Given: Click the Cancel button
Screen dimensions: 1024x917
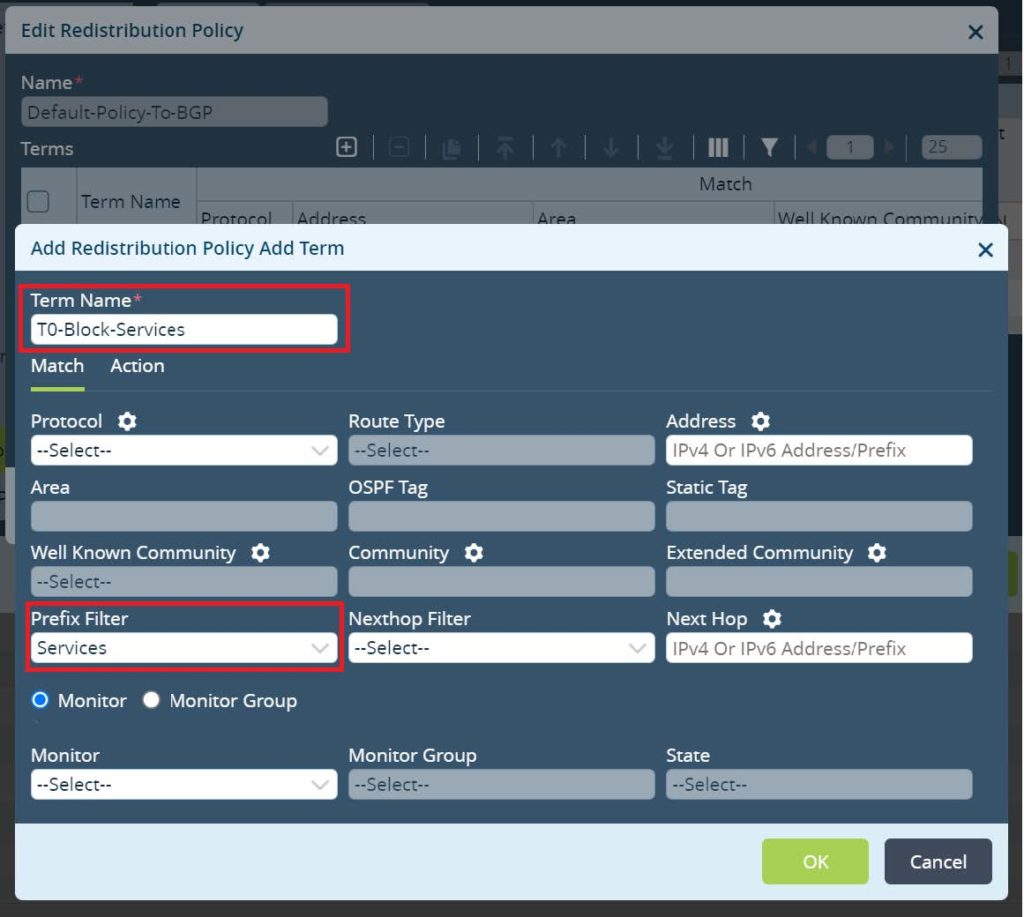Looking at the screenshot, I should click(x=937, y=861).
